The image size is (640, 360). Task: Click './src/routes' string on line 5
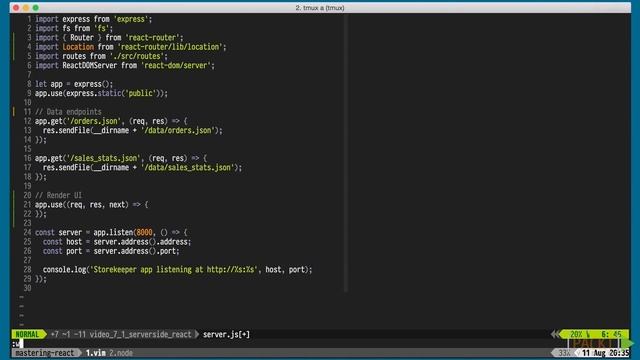click(136, 56)
